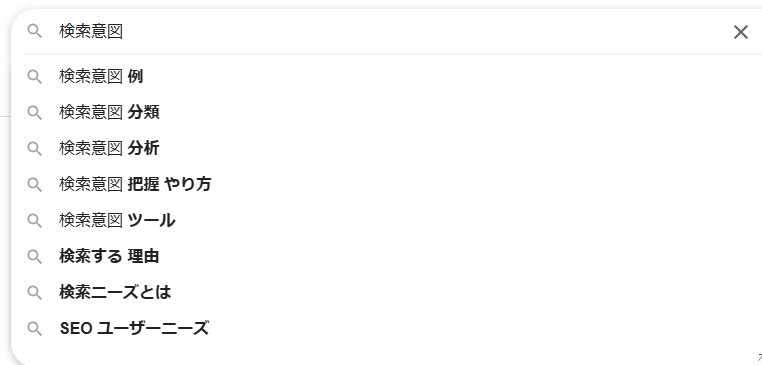
Task: Click the magnifier icon in the search box
Action: (35, 32)
